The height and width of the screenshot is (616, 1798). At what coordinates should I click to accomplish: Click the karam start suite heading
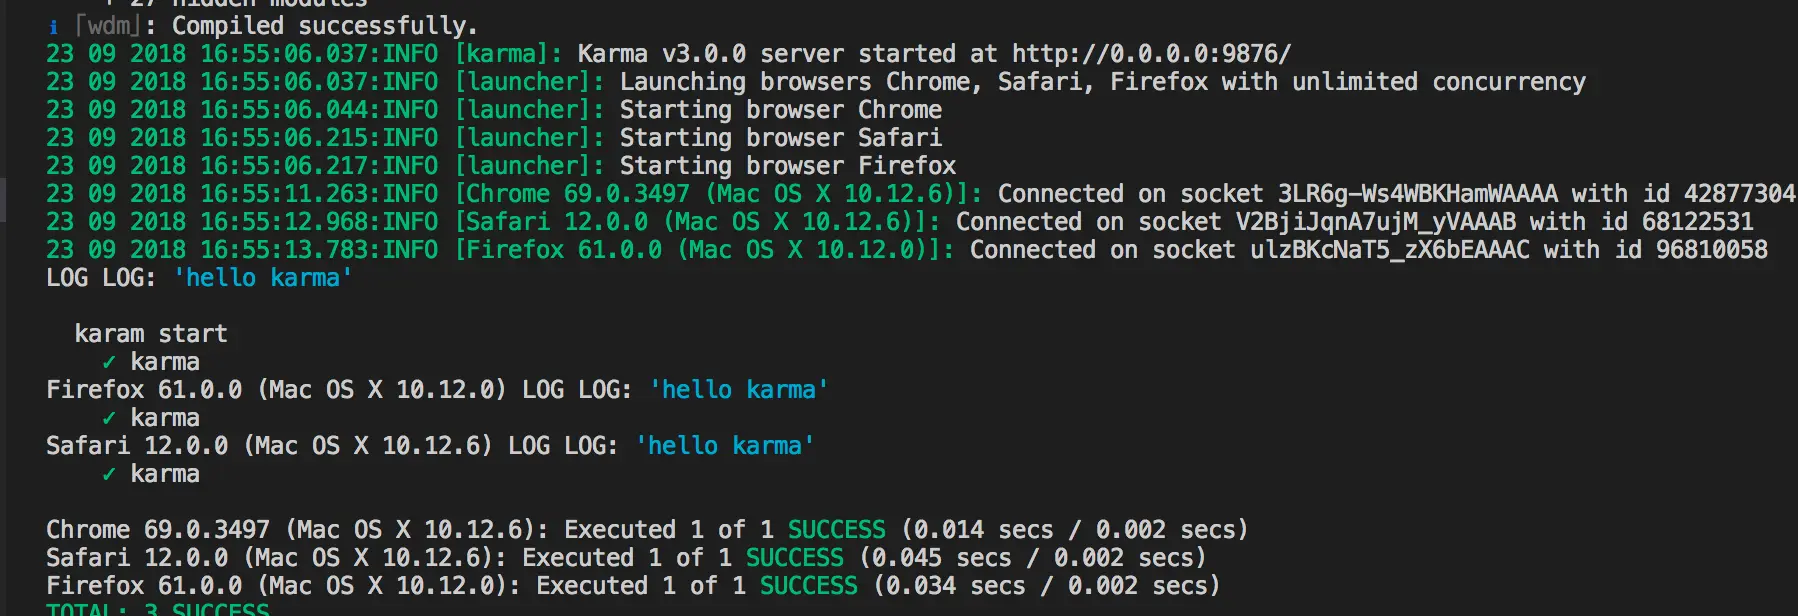pos(151,334)
